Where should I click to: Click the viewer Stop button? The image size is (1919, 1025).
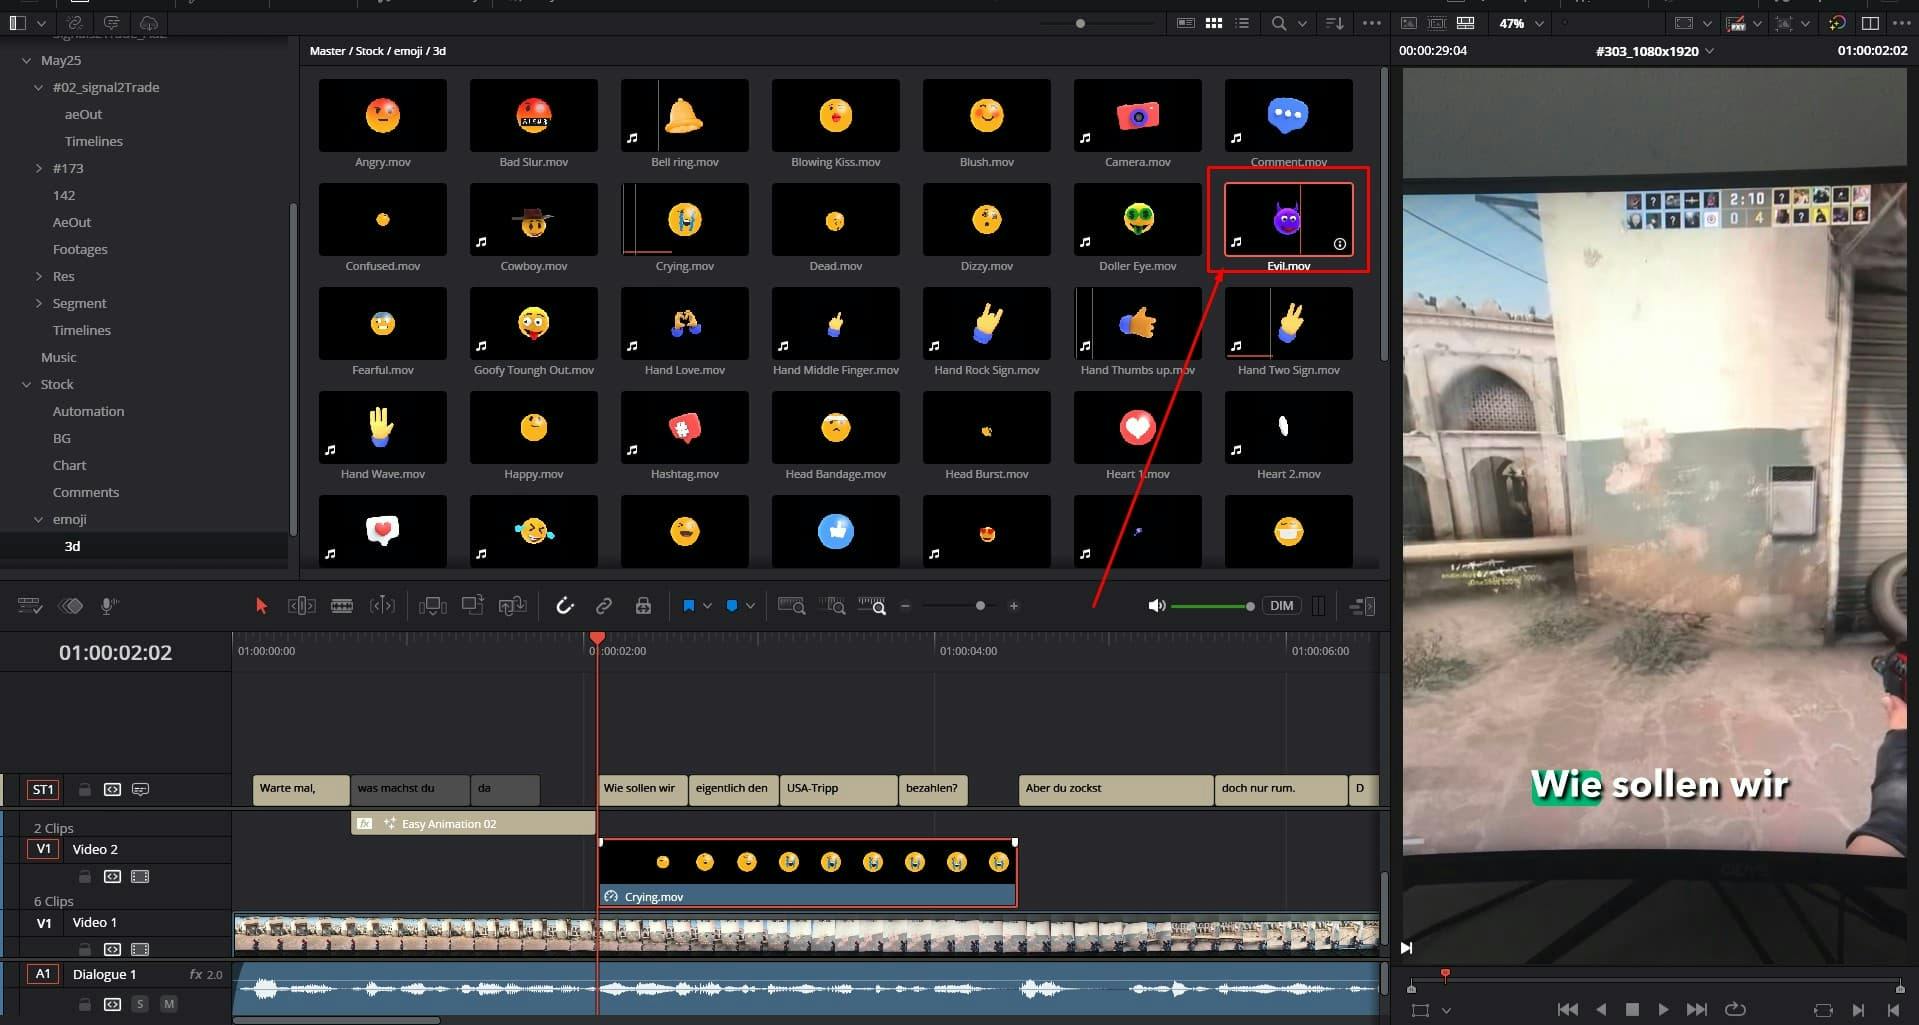(x=1632, y=1010)
